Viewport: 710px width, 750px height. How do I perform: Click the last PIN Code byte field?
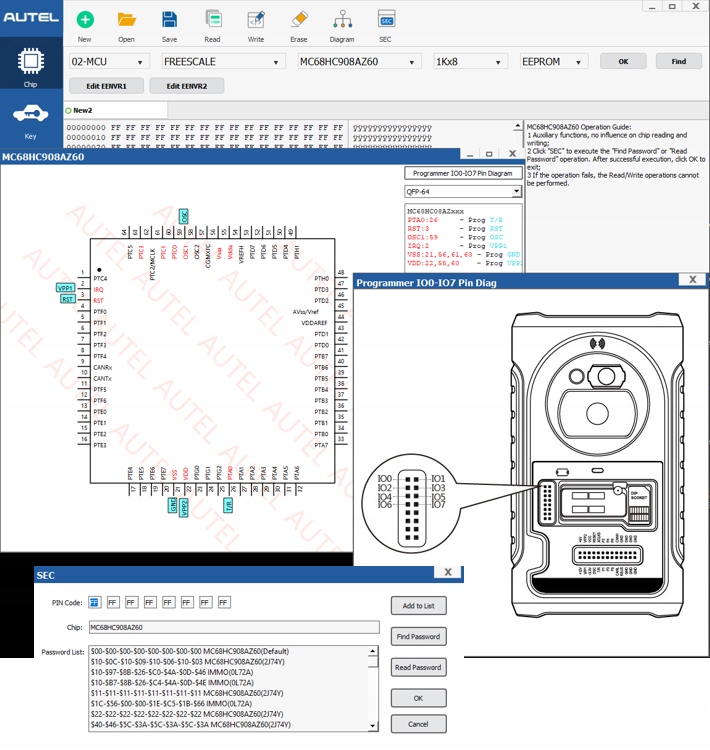click(x=224, y=602)
